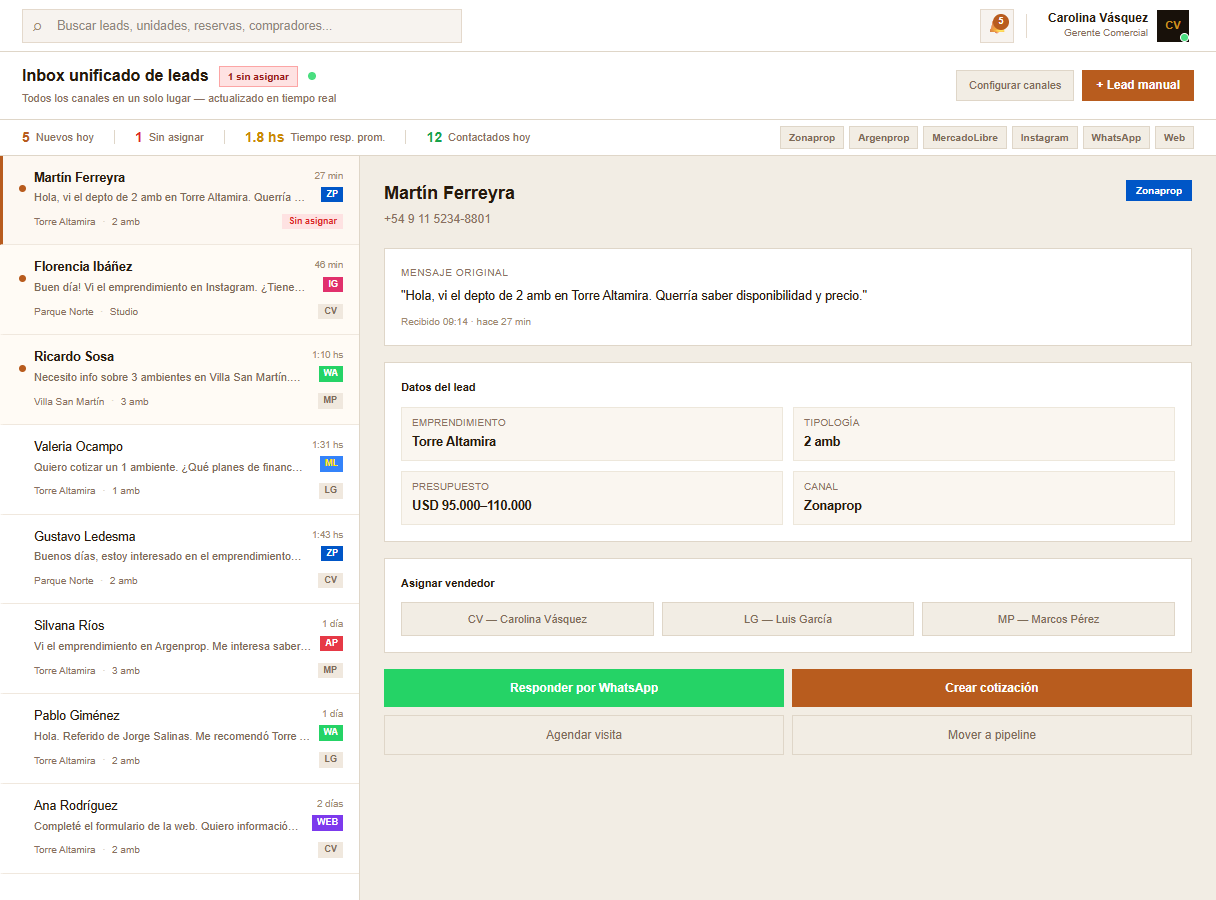Image resolution: width=1216 pixels, height=900 pixels.
Task: Click the MP vendor badge on Ricardo Sosa's lead
Action: click(331, 400)
